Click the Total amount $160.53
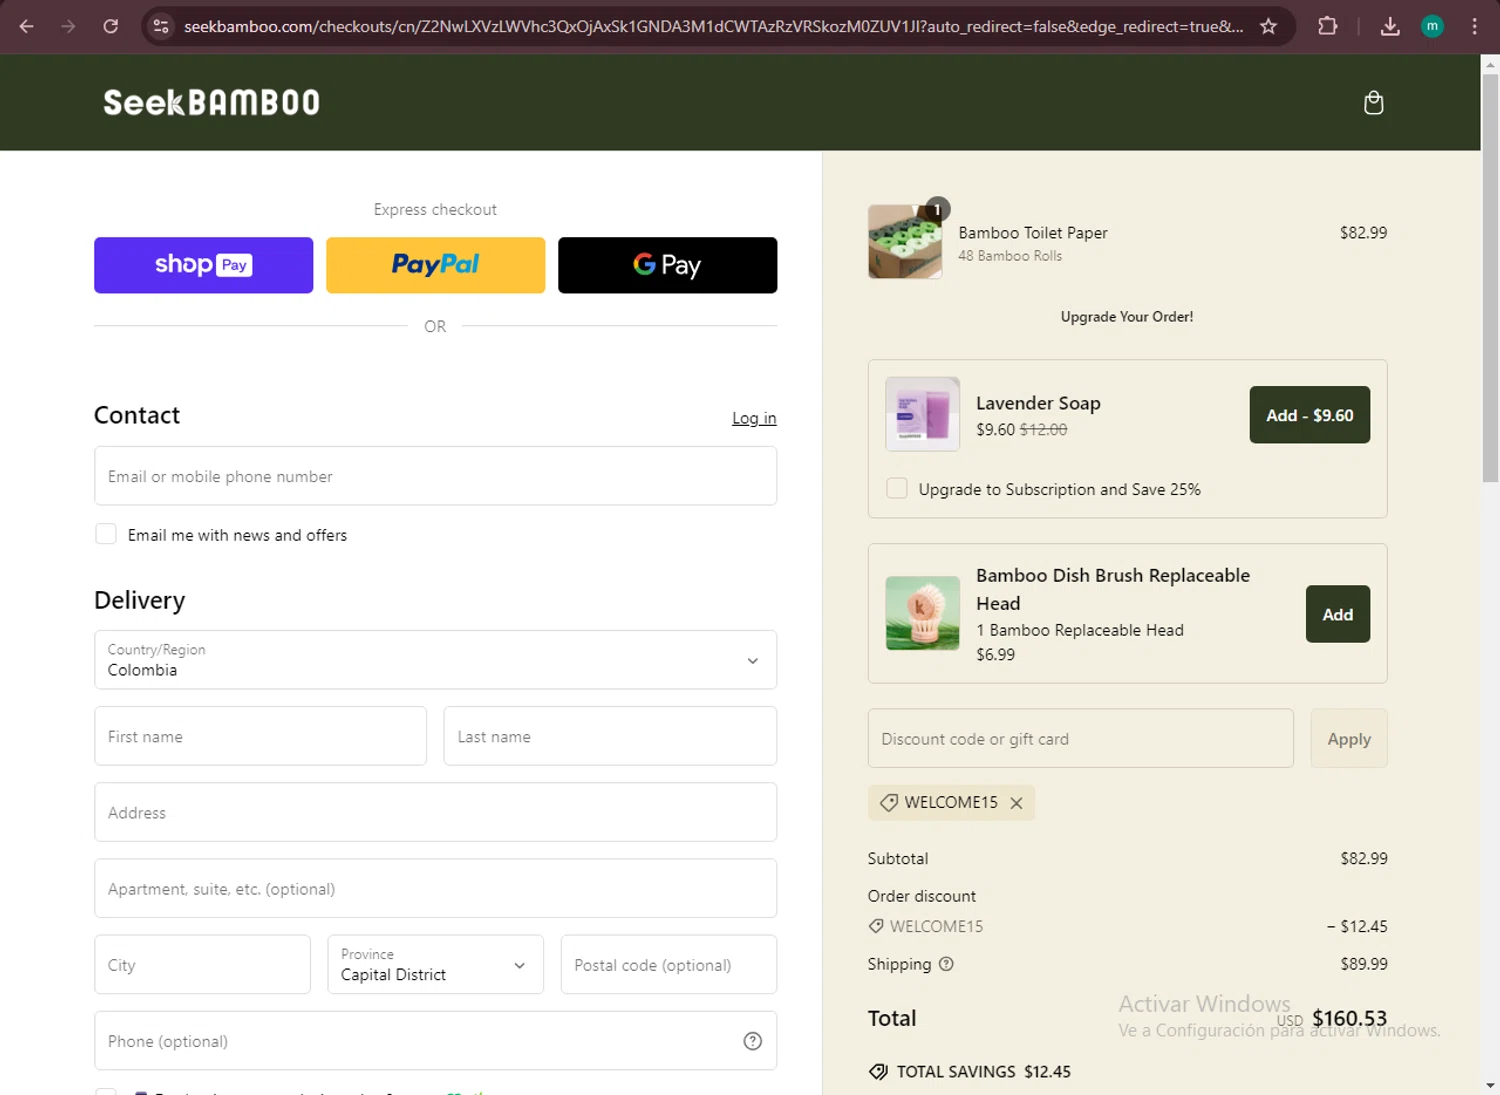 coord(1349,1018)
